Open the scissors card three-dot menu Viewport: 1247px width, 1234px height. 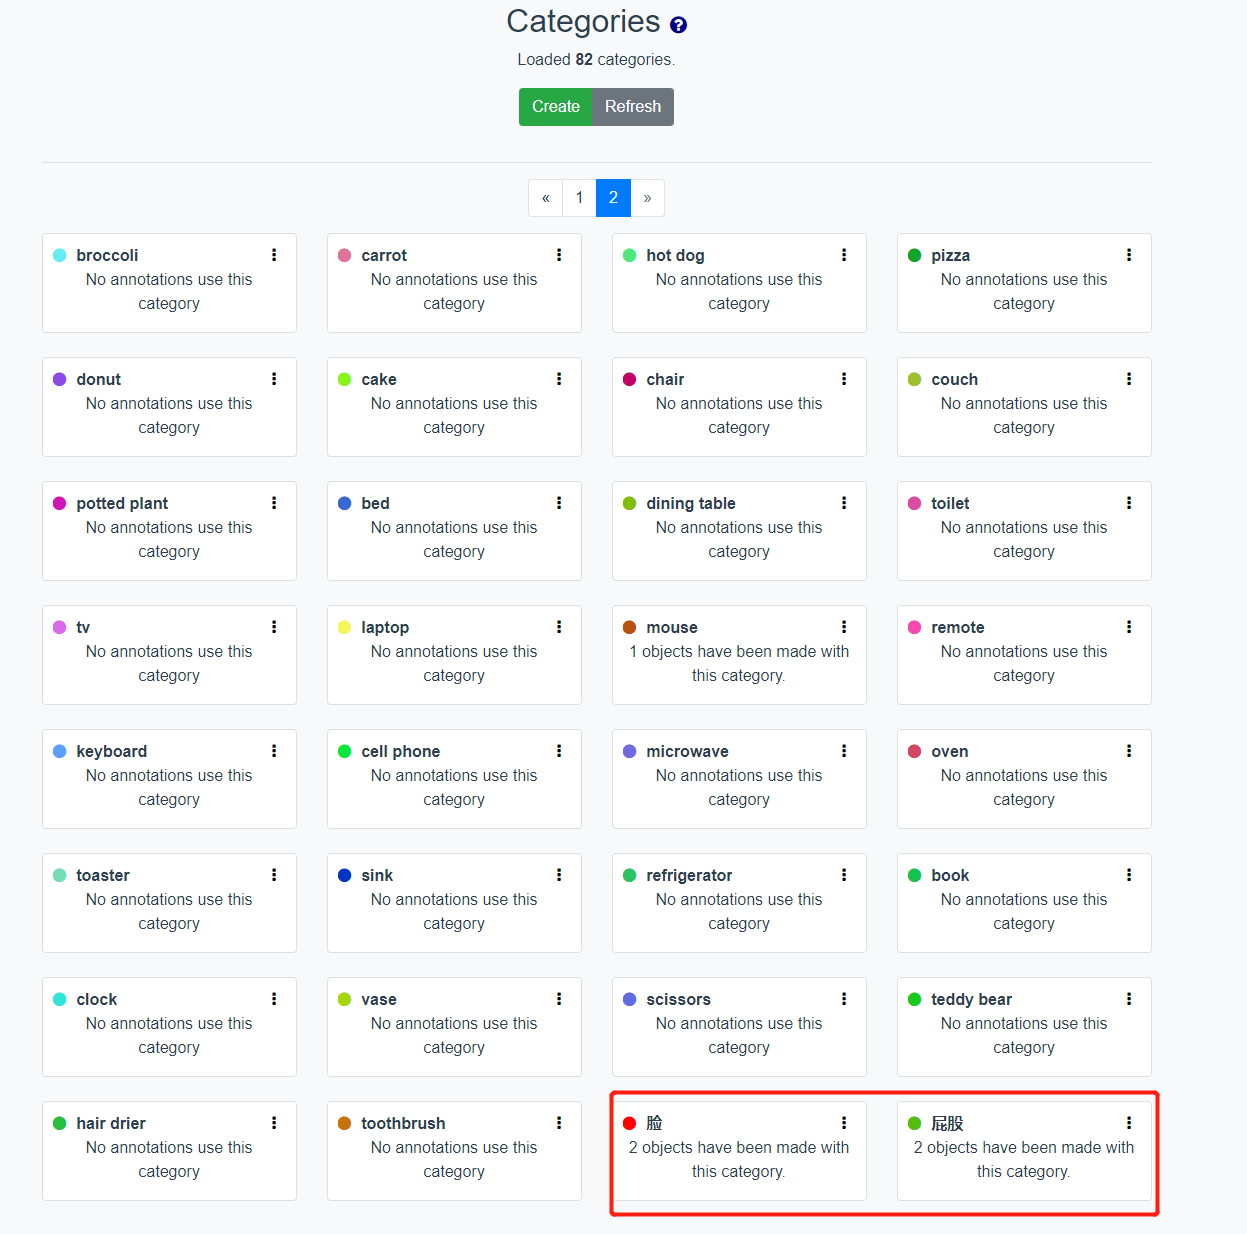tap(844, 999)
